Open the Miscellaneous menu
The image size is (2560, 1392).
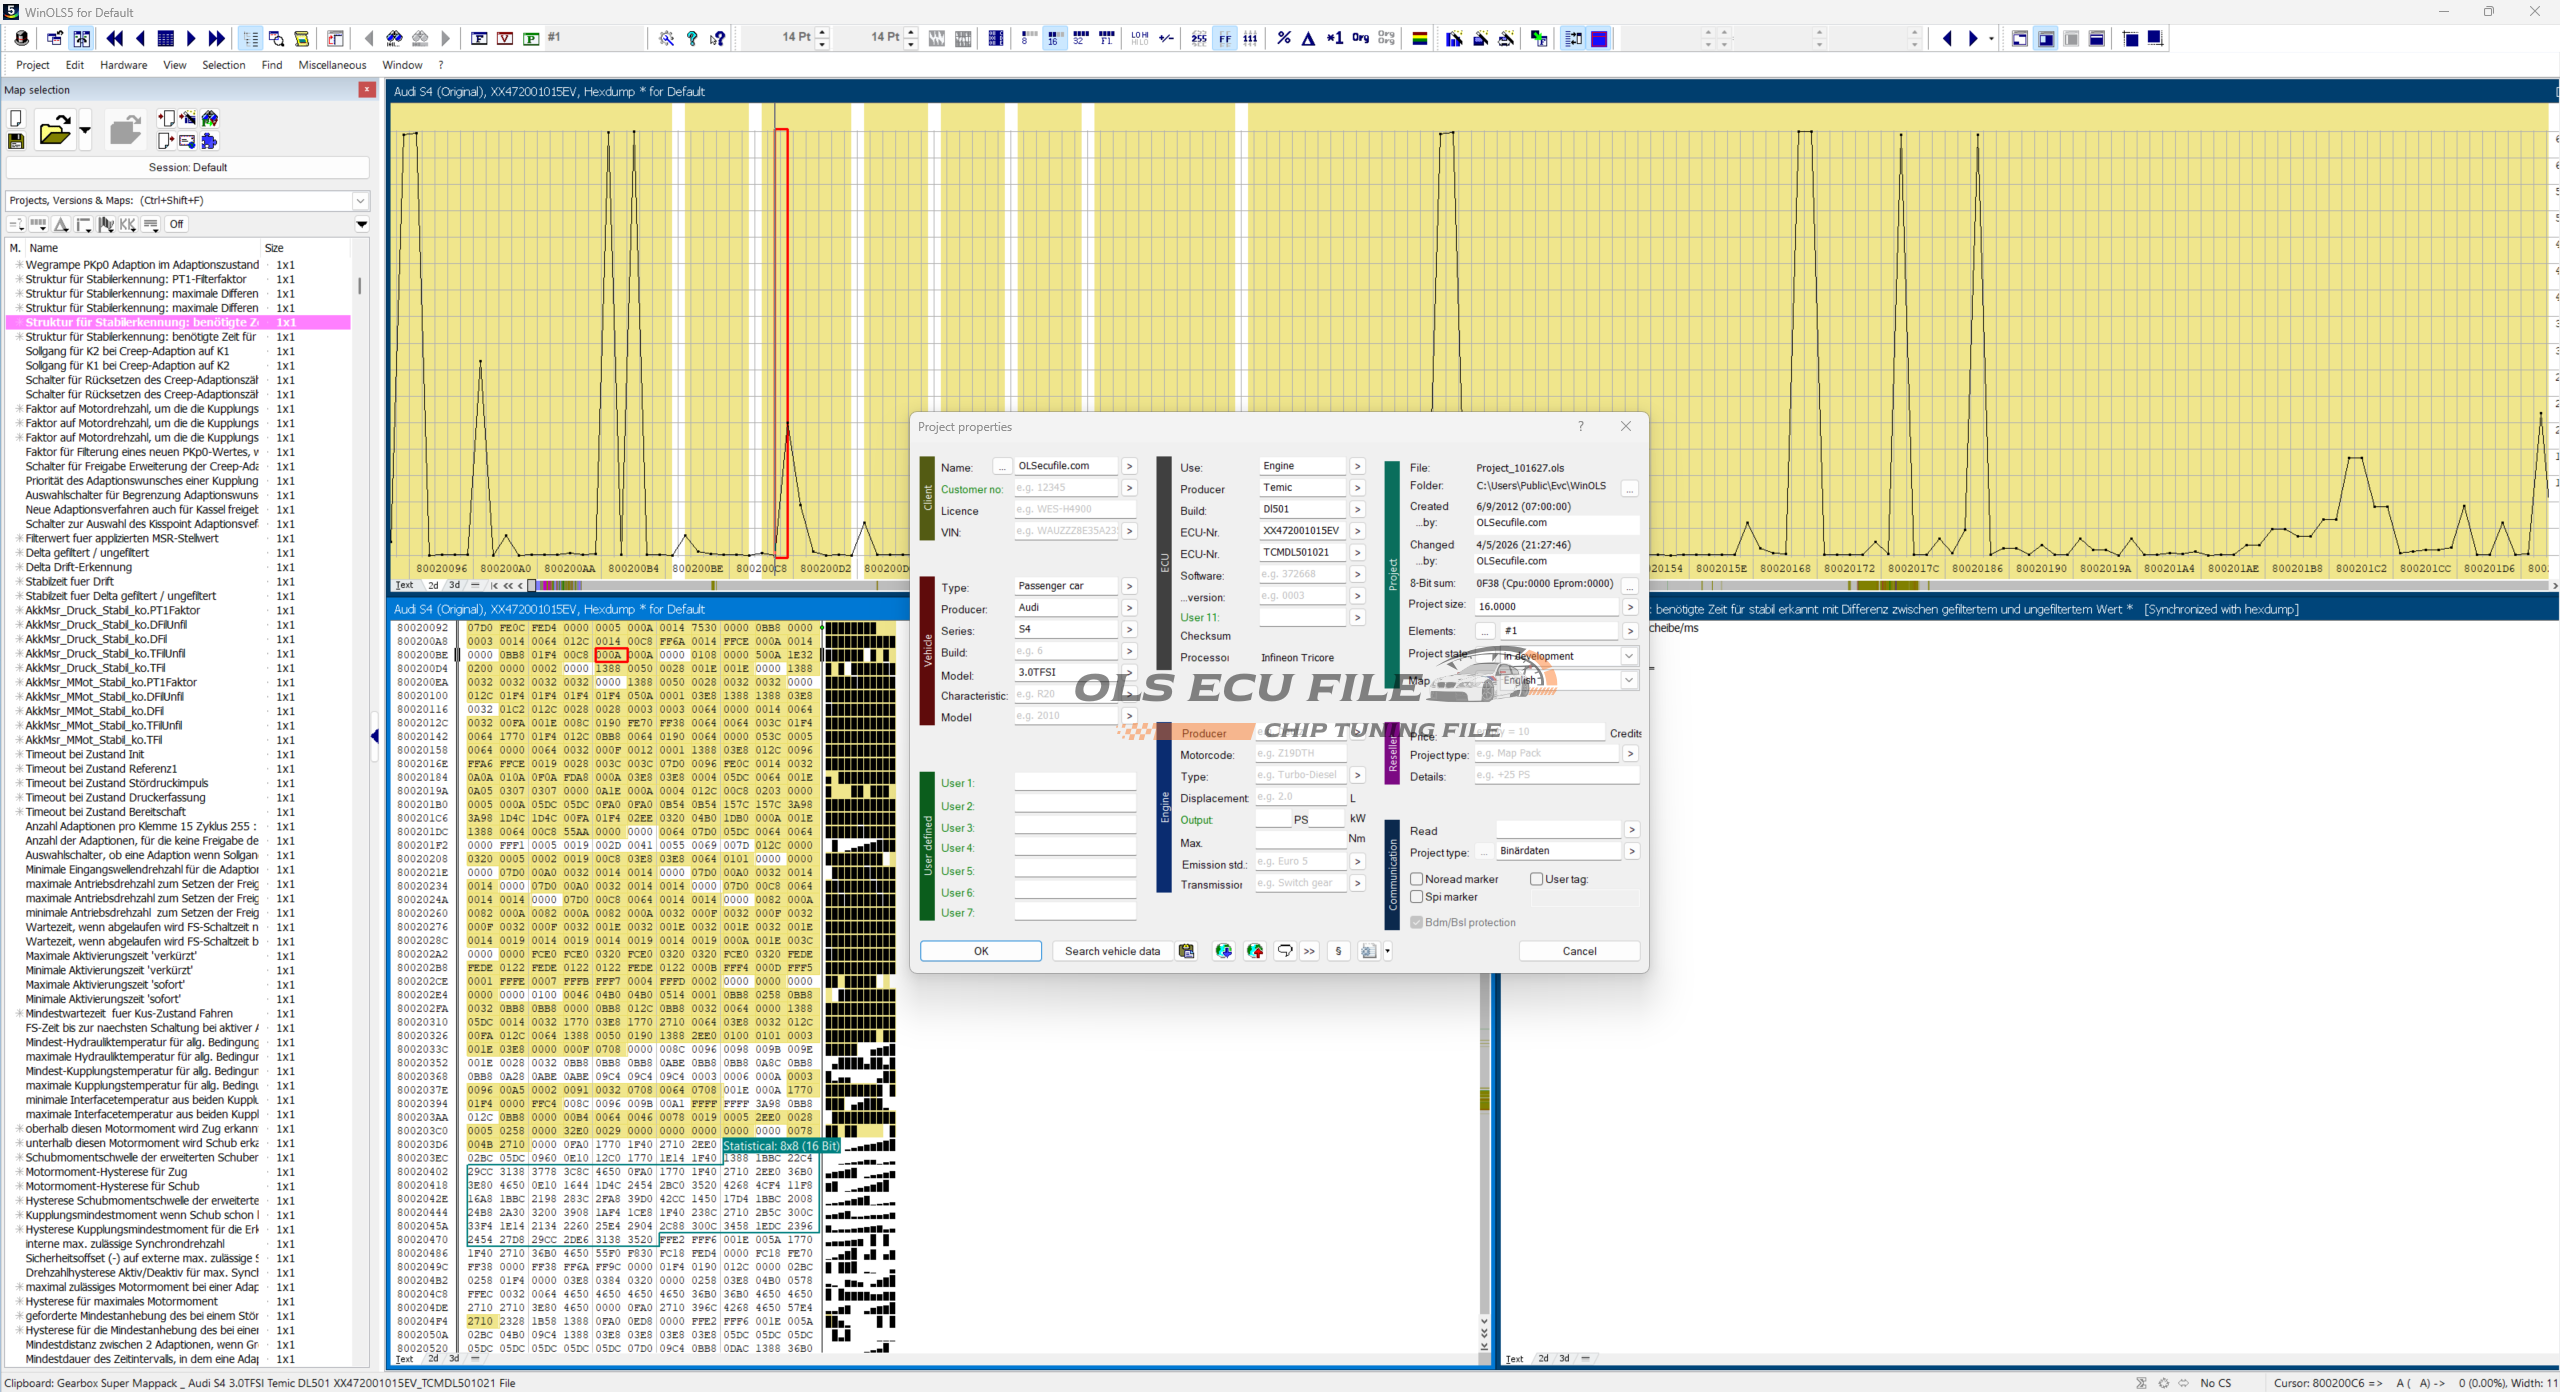coord(332,65)
